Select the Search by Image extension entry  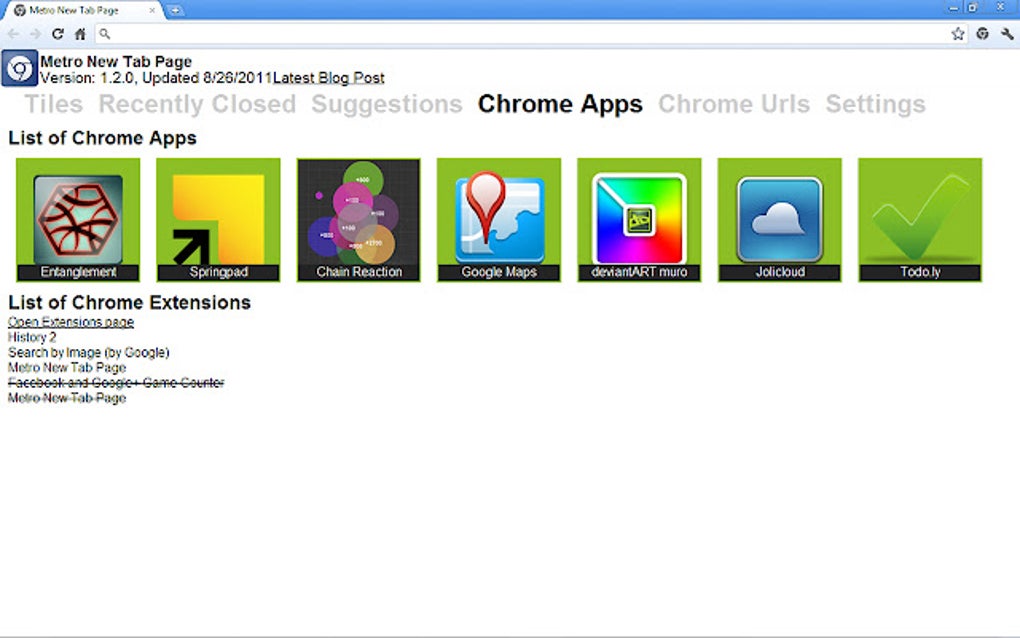[x=88, y=352]
